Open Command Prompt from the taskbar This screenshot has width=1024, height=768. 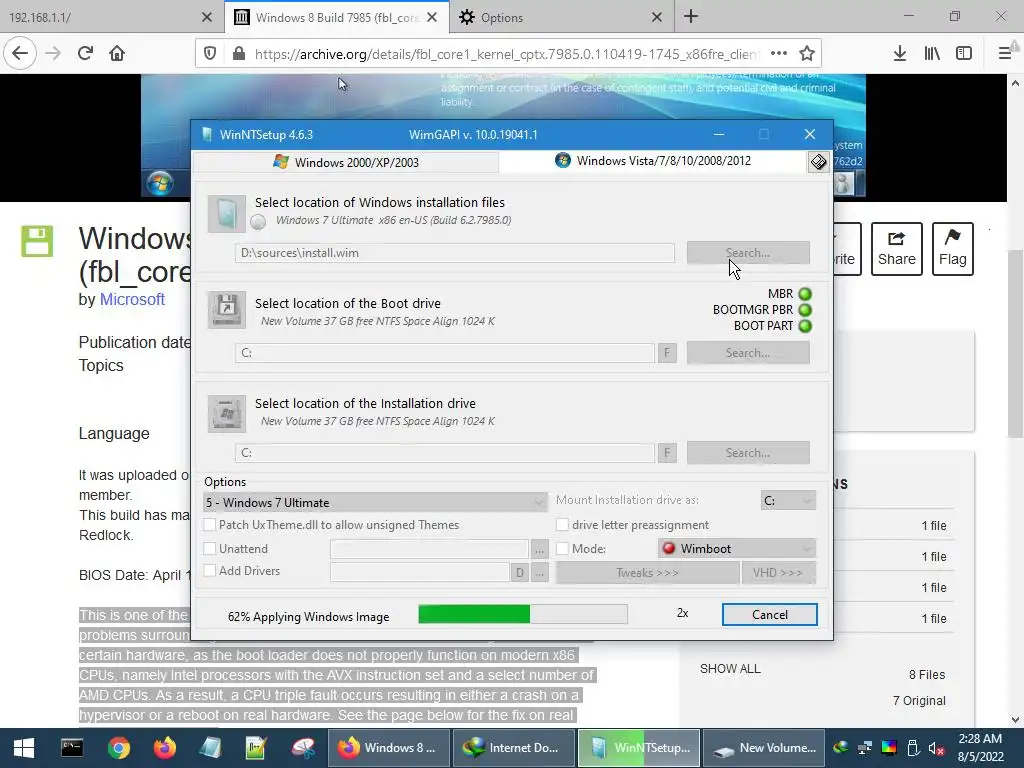pos(72,748)
